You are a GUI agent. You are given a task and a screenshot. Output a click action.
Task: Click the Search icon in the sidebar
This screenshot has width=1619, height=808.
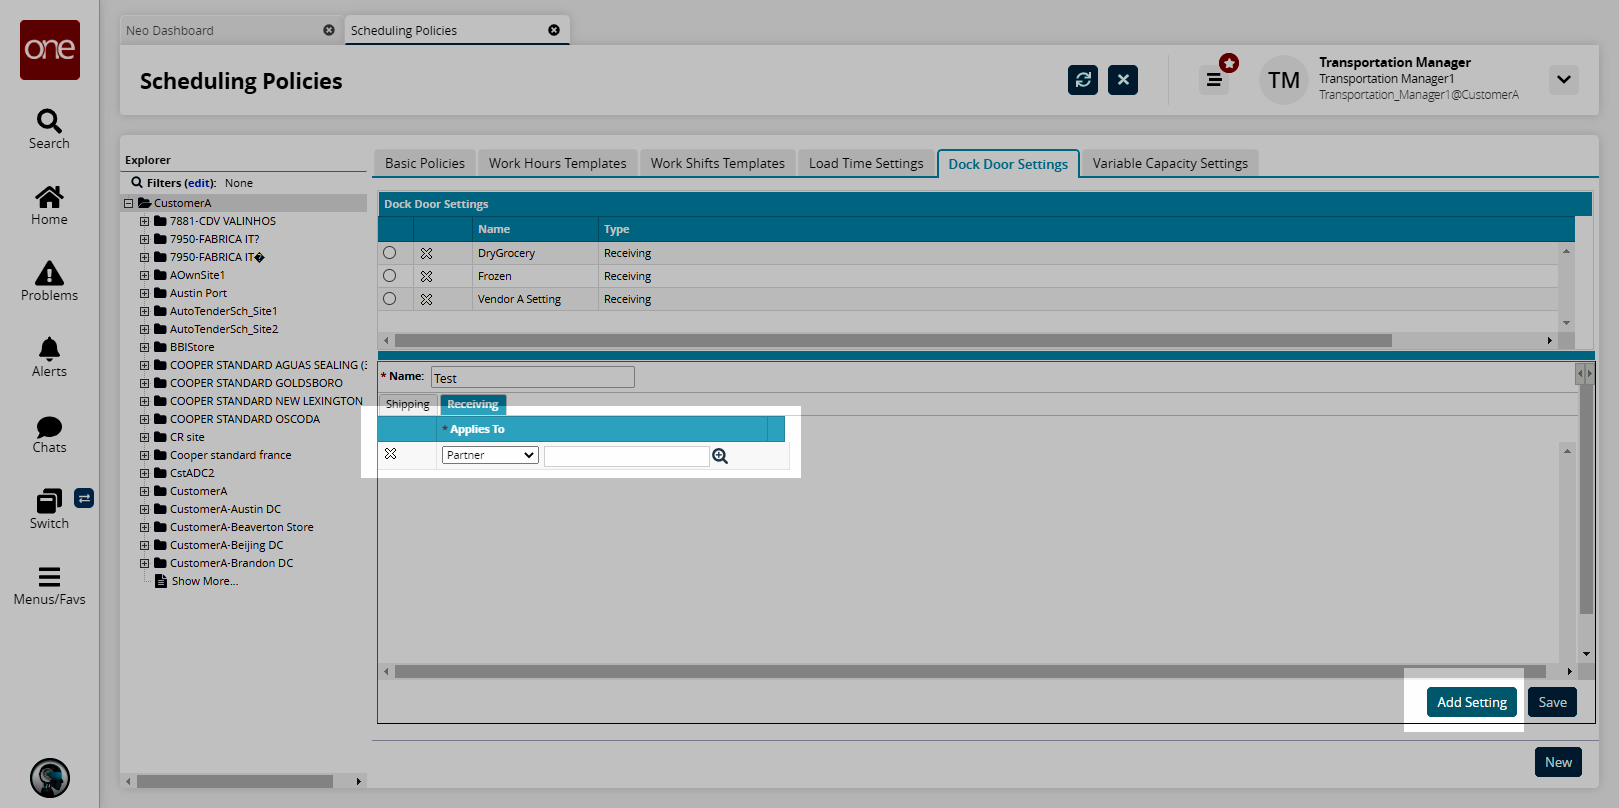pyautogui.click(x=49, y=122)
